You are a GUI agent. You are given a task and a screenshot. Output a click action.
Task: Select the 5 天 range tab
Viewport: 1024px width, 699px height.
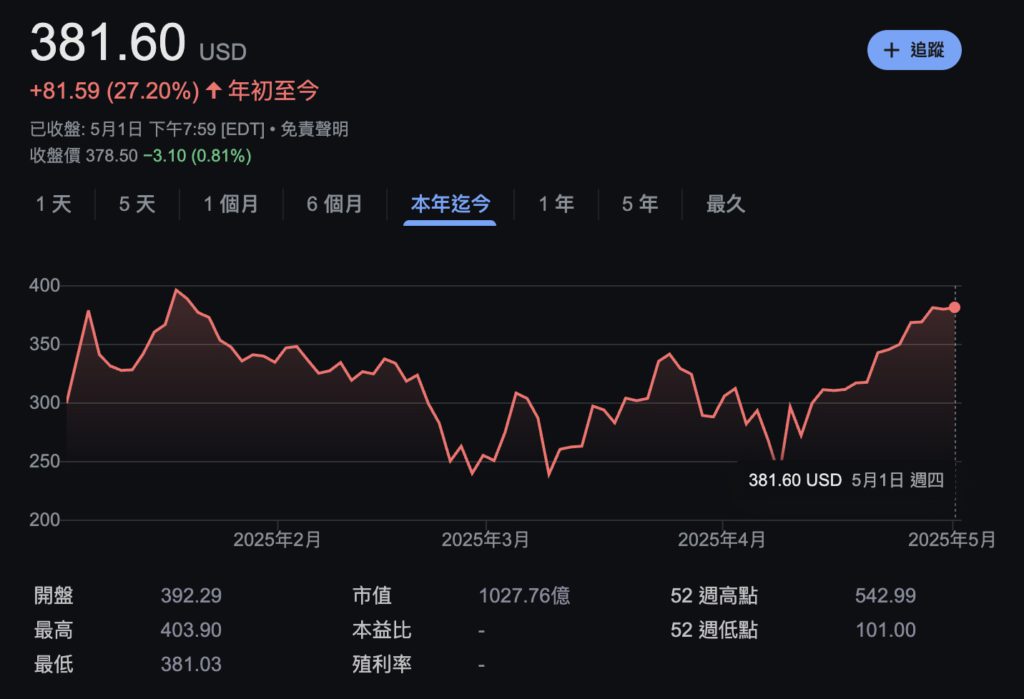[x=137, y=204]
